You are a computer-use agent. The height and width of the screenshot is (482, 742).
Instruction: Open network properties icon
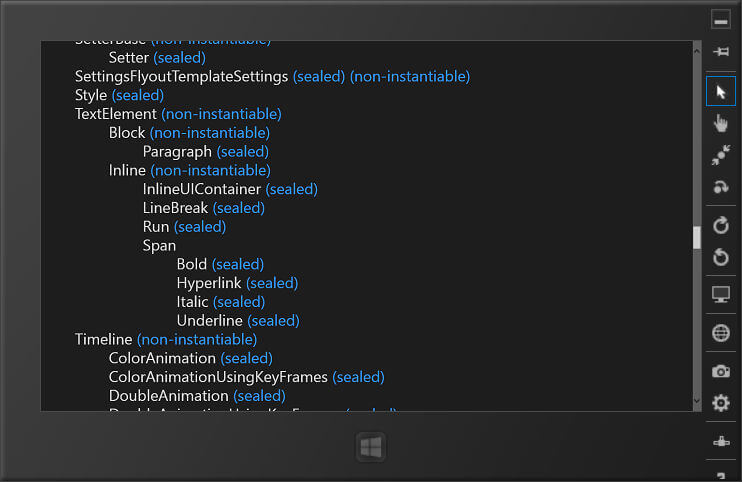(721, 441)
